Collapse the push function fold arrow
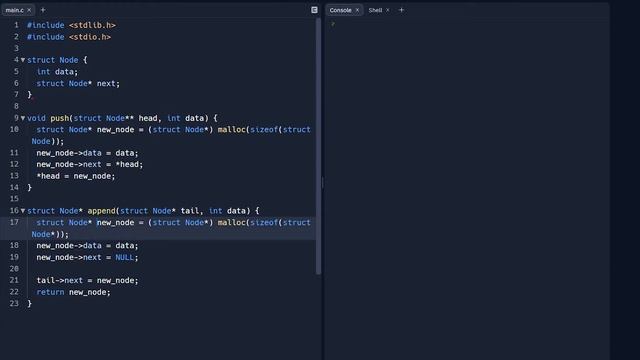Screen dimensions: 640x360 click(23, 118)
